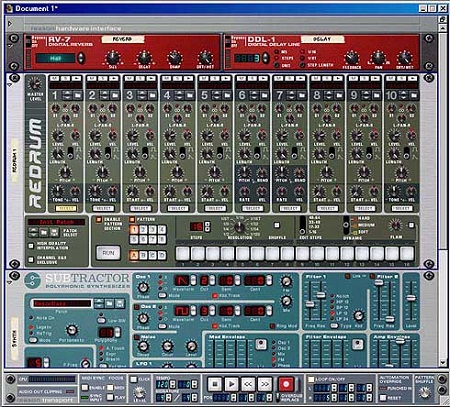Click Subtractor patch up/down selector arrows
This screenshot has height=407, width=450.
pyautogui.click(x=99, y=303)
